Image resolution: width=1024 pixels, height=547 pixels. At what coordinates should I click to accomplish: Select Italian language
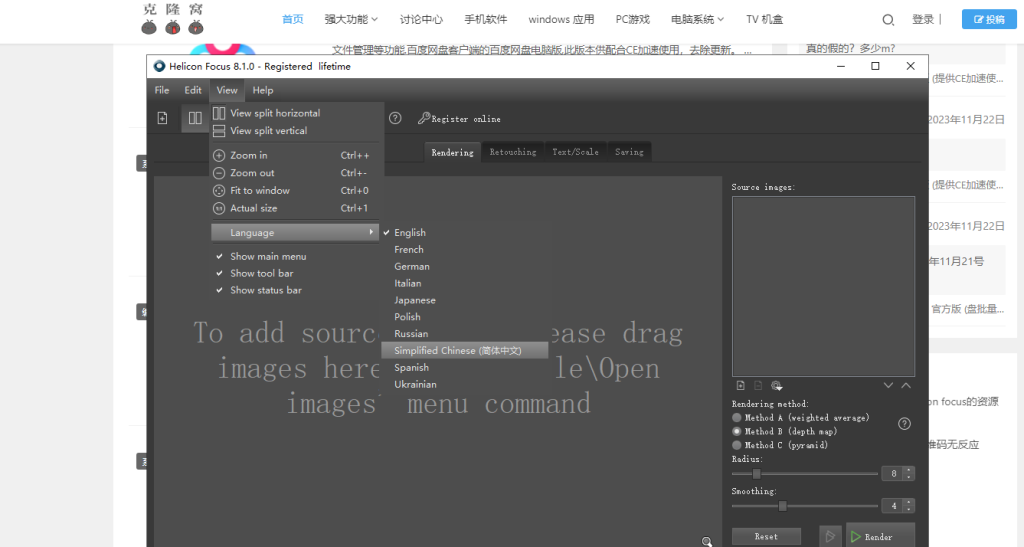click(465, 283)
